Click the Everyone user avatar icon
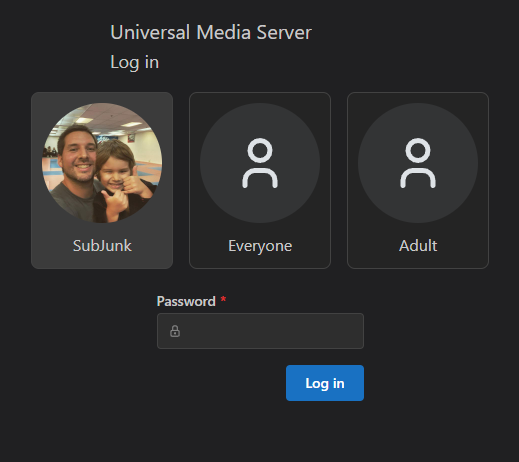The image size is (519, 462). 260,163
